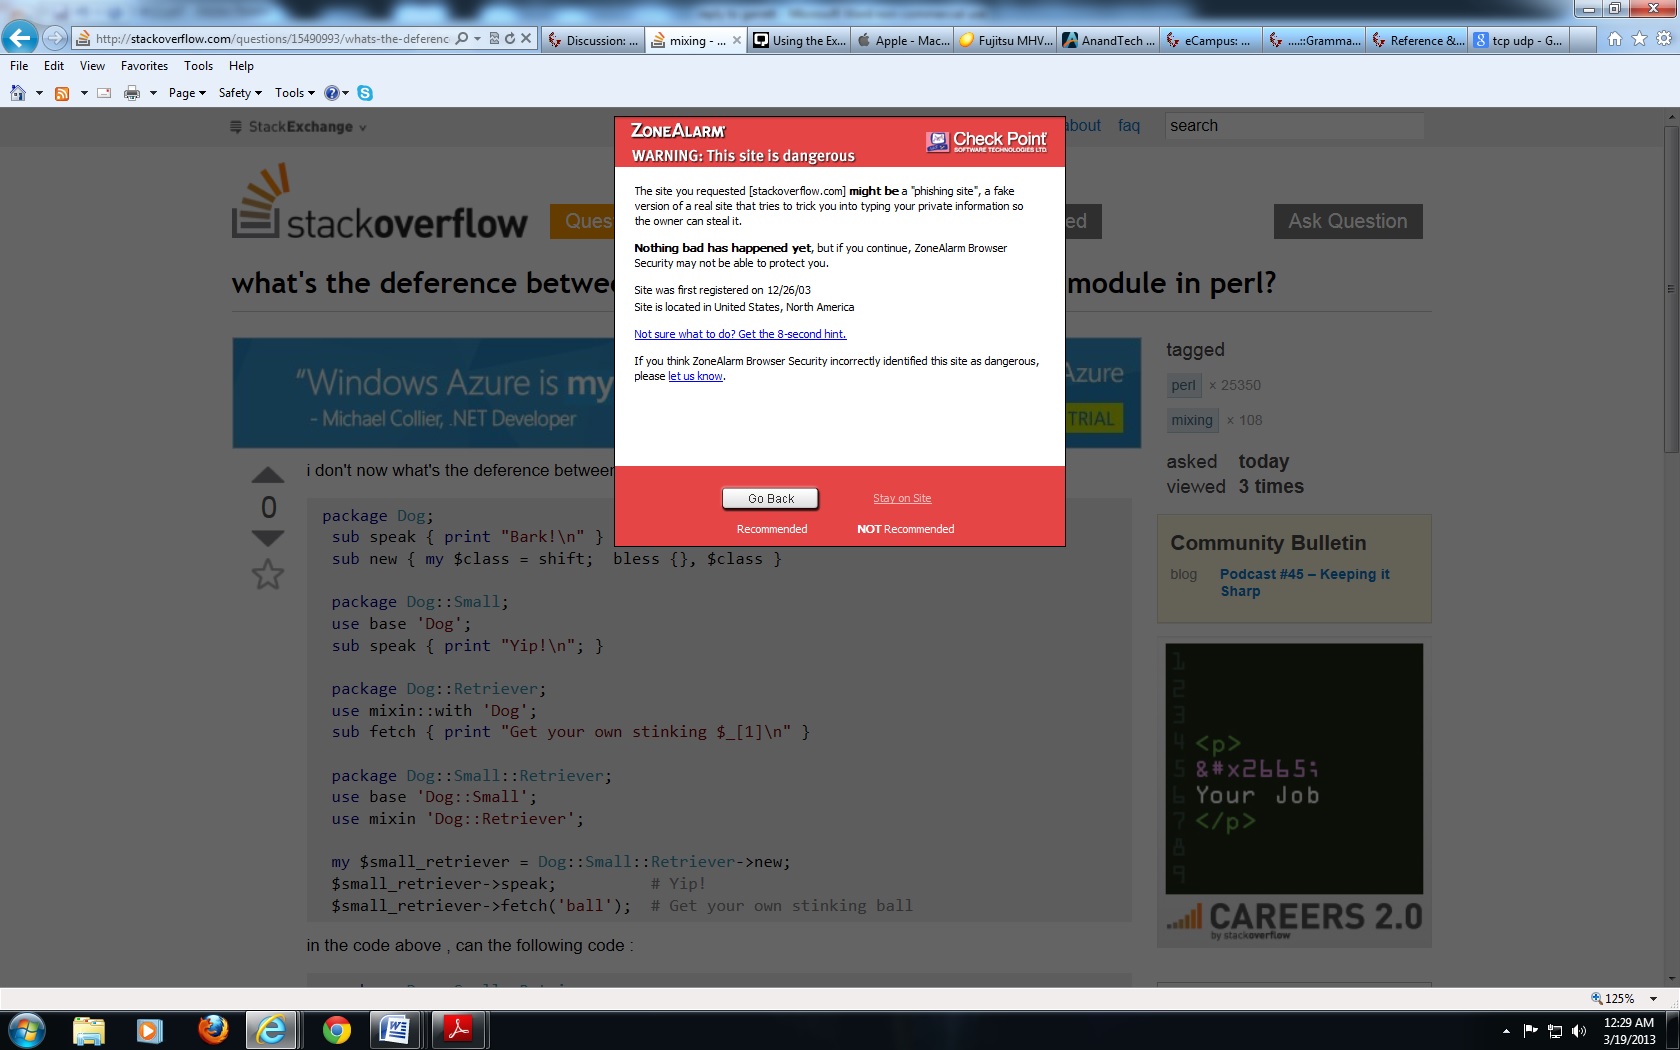Switch to Adobe Reader in taskbar

click(x=458, y=1030)
